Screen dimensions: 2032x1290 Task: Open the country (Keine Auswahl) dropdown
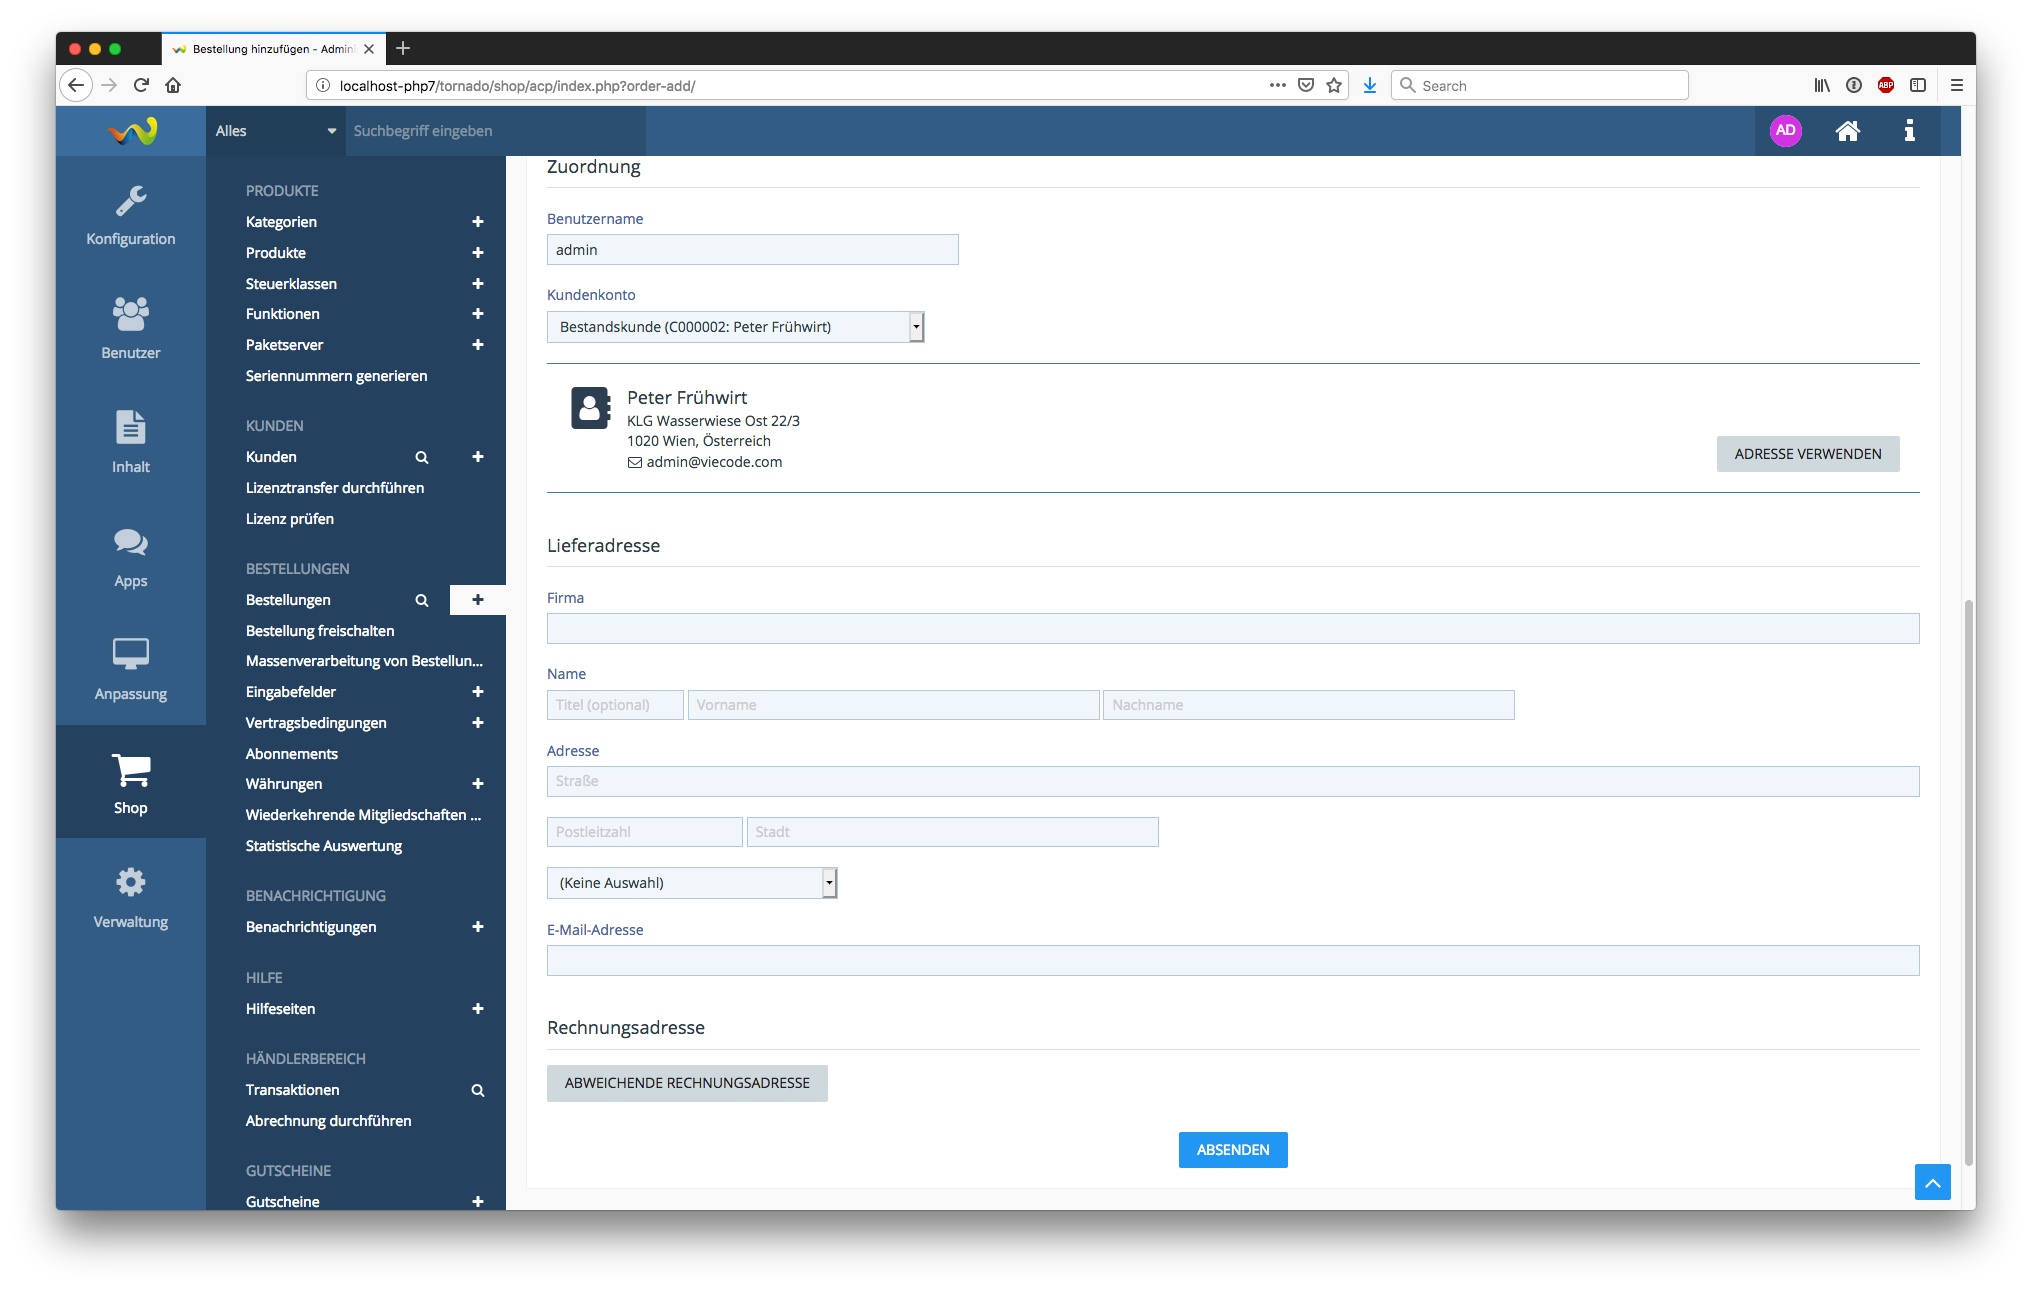tap(691, 883)
